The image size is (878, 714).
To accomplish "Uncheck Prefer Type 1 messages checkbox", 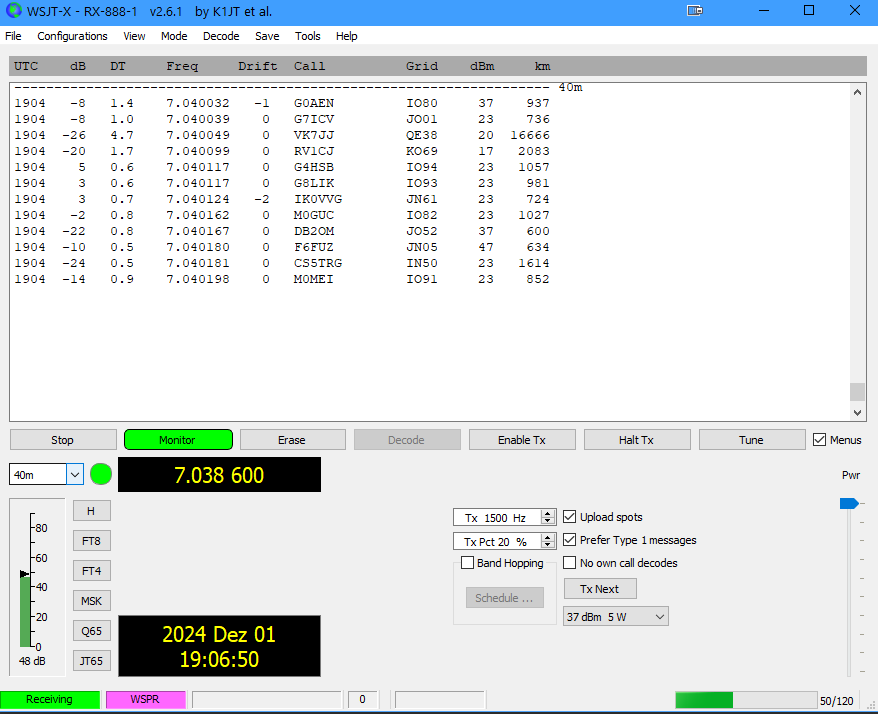I will point(569,539).
